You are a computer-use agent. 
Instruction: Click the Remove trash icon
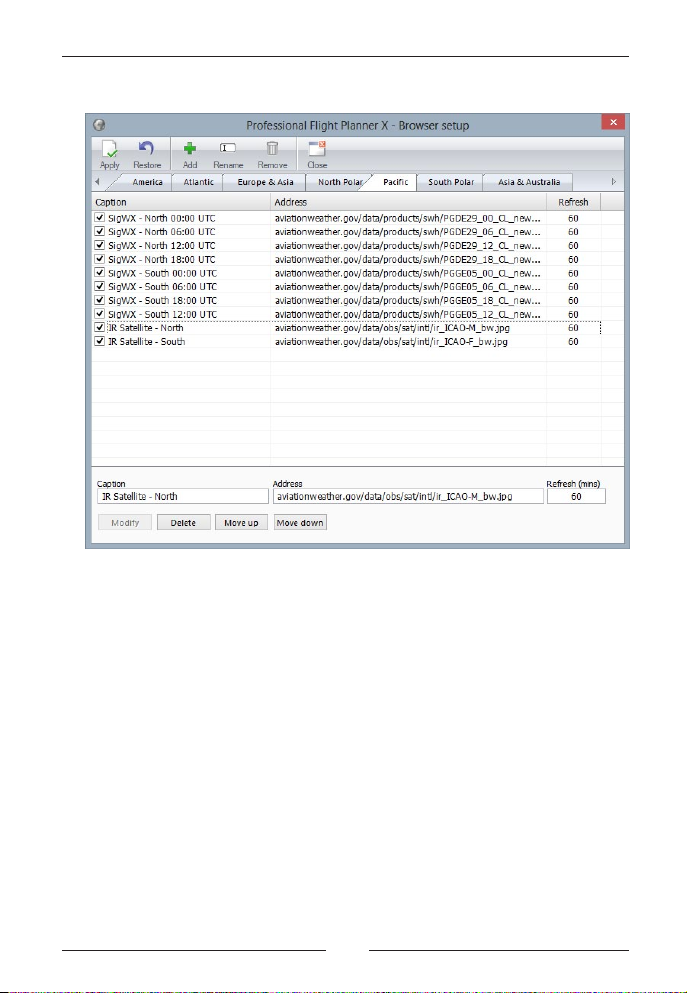(272, 155)
